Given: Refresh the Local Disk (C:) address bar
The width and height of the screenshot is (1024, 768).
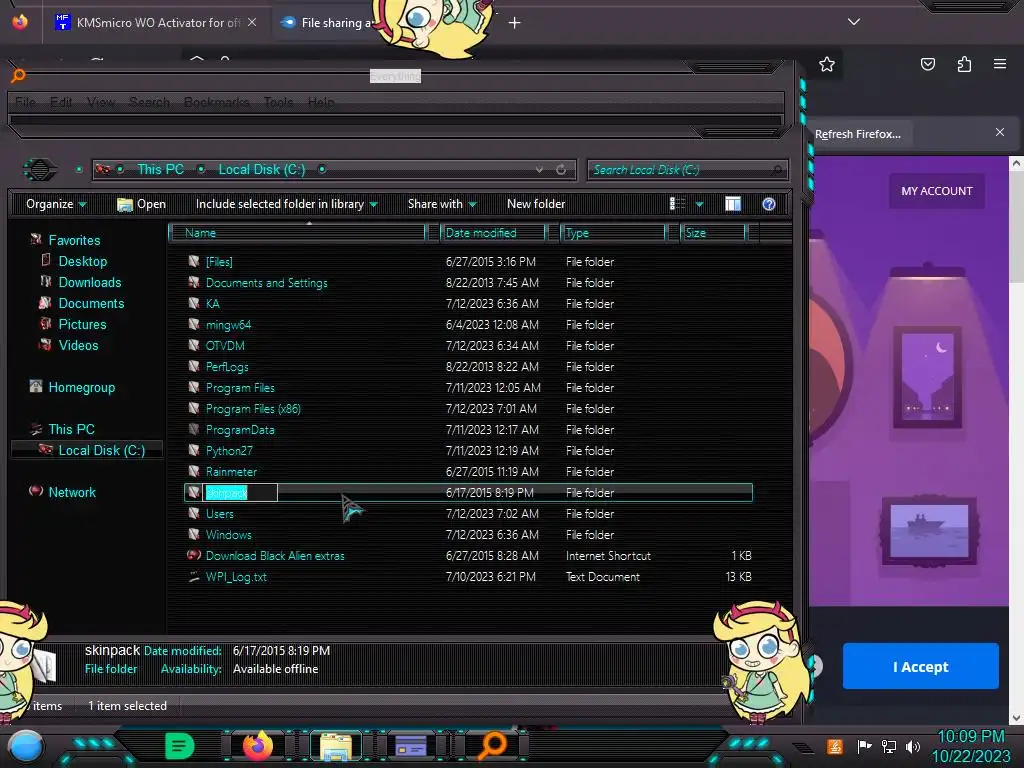Looking at the screenshot, I should [561, 170].
